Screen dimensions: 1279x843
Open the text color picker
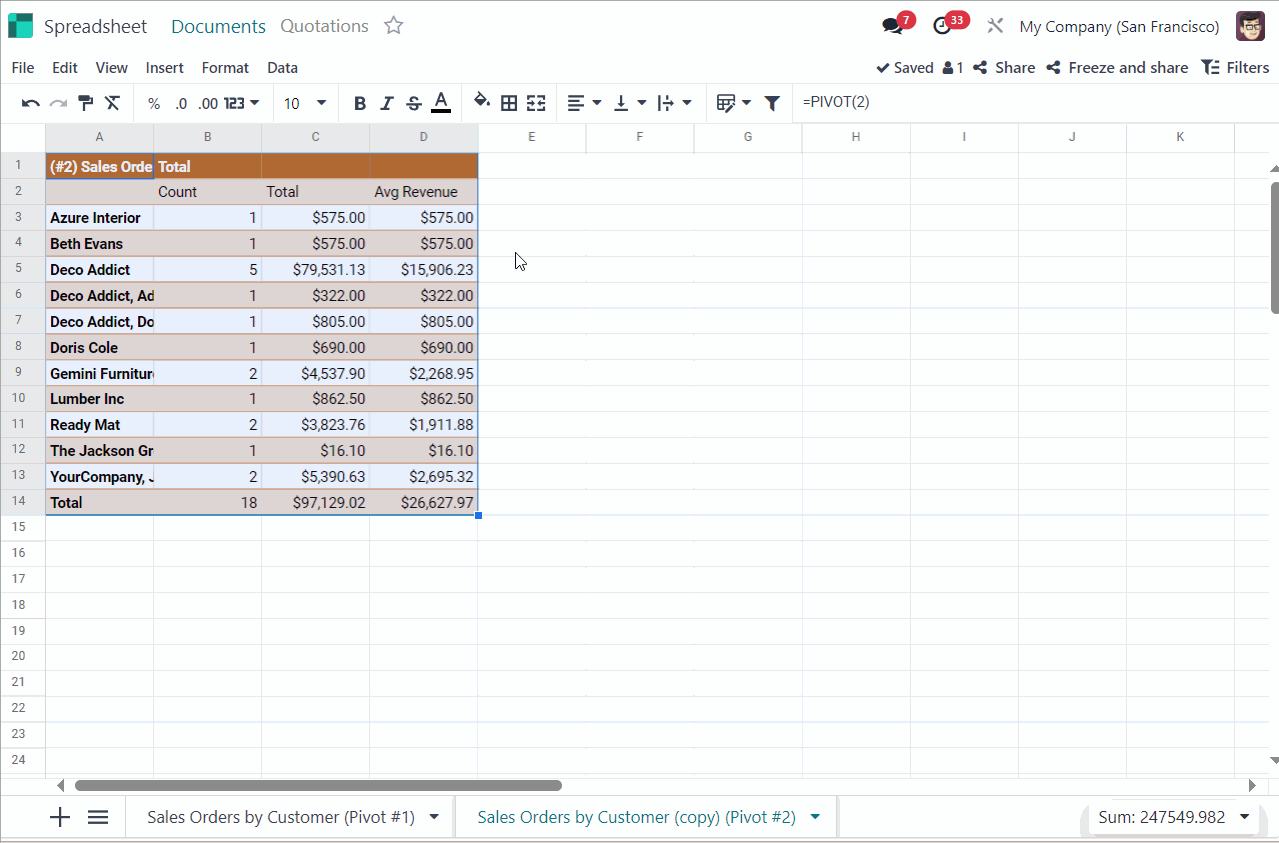(x=441, y=103)
